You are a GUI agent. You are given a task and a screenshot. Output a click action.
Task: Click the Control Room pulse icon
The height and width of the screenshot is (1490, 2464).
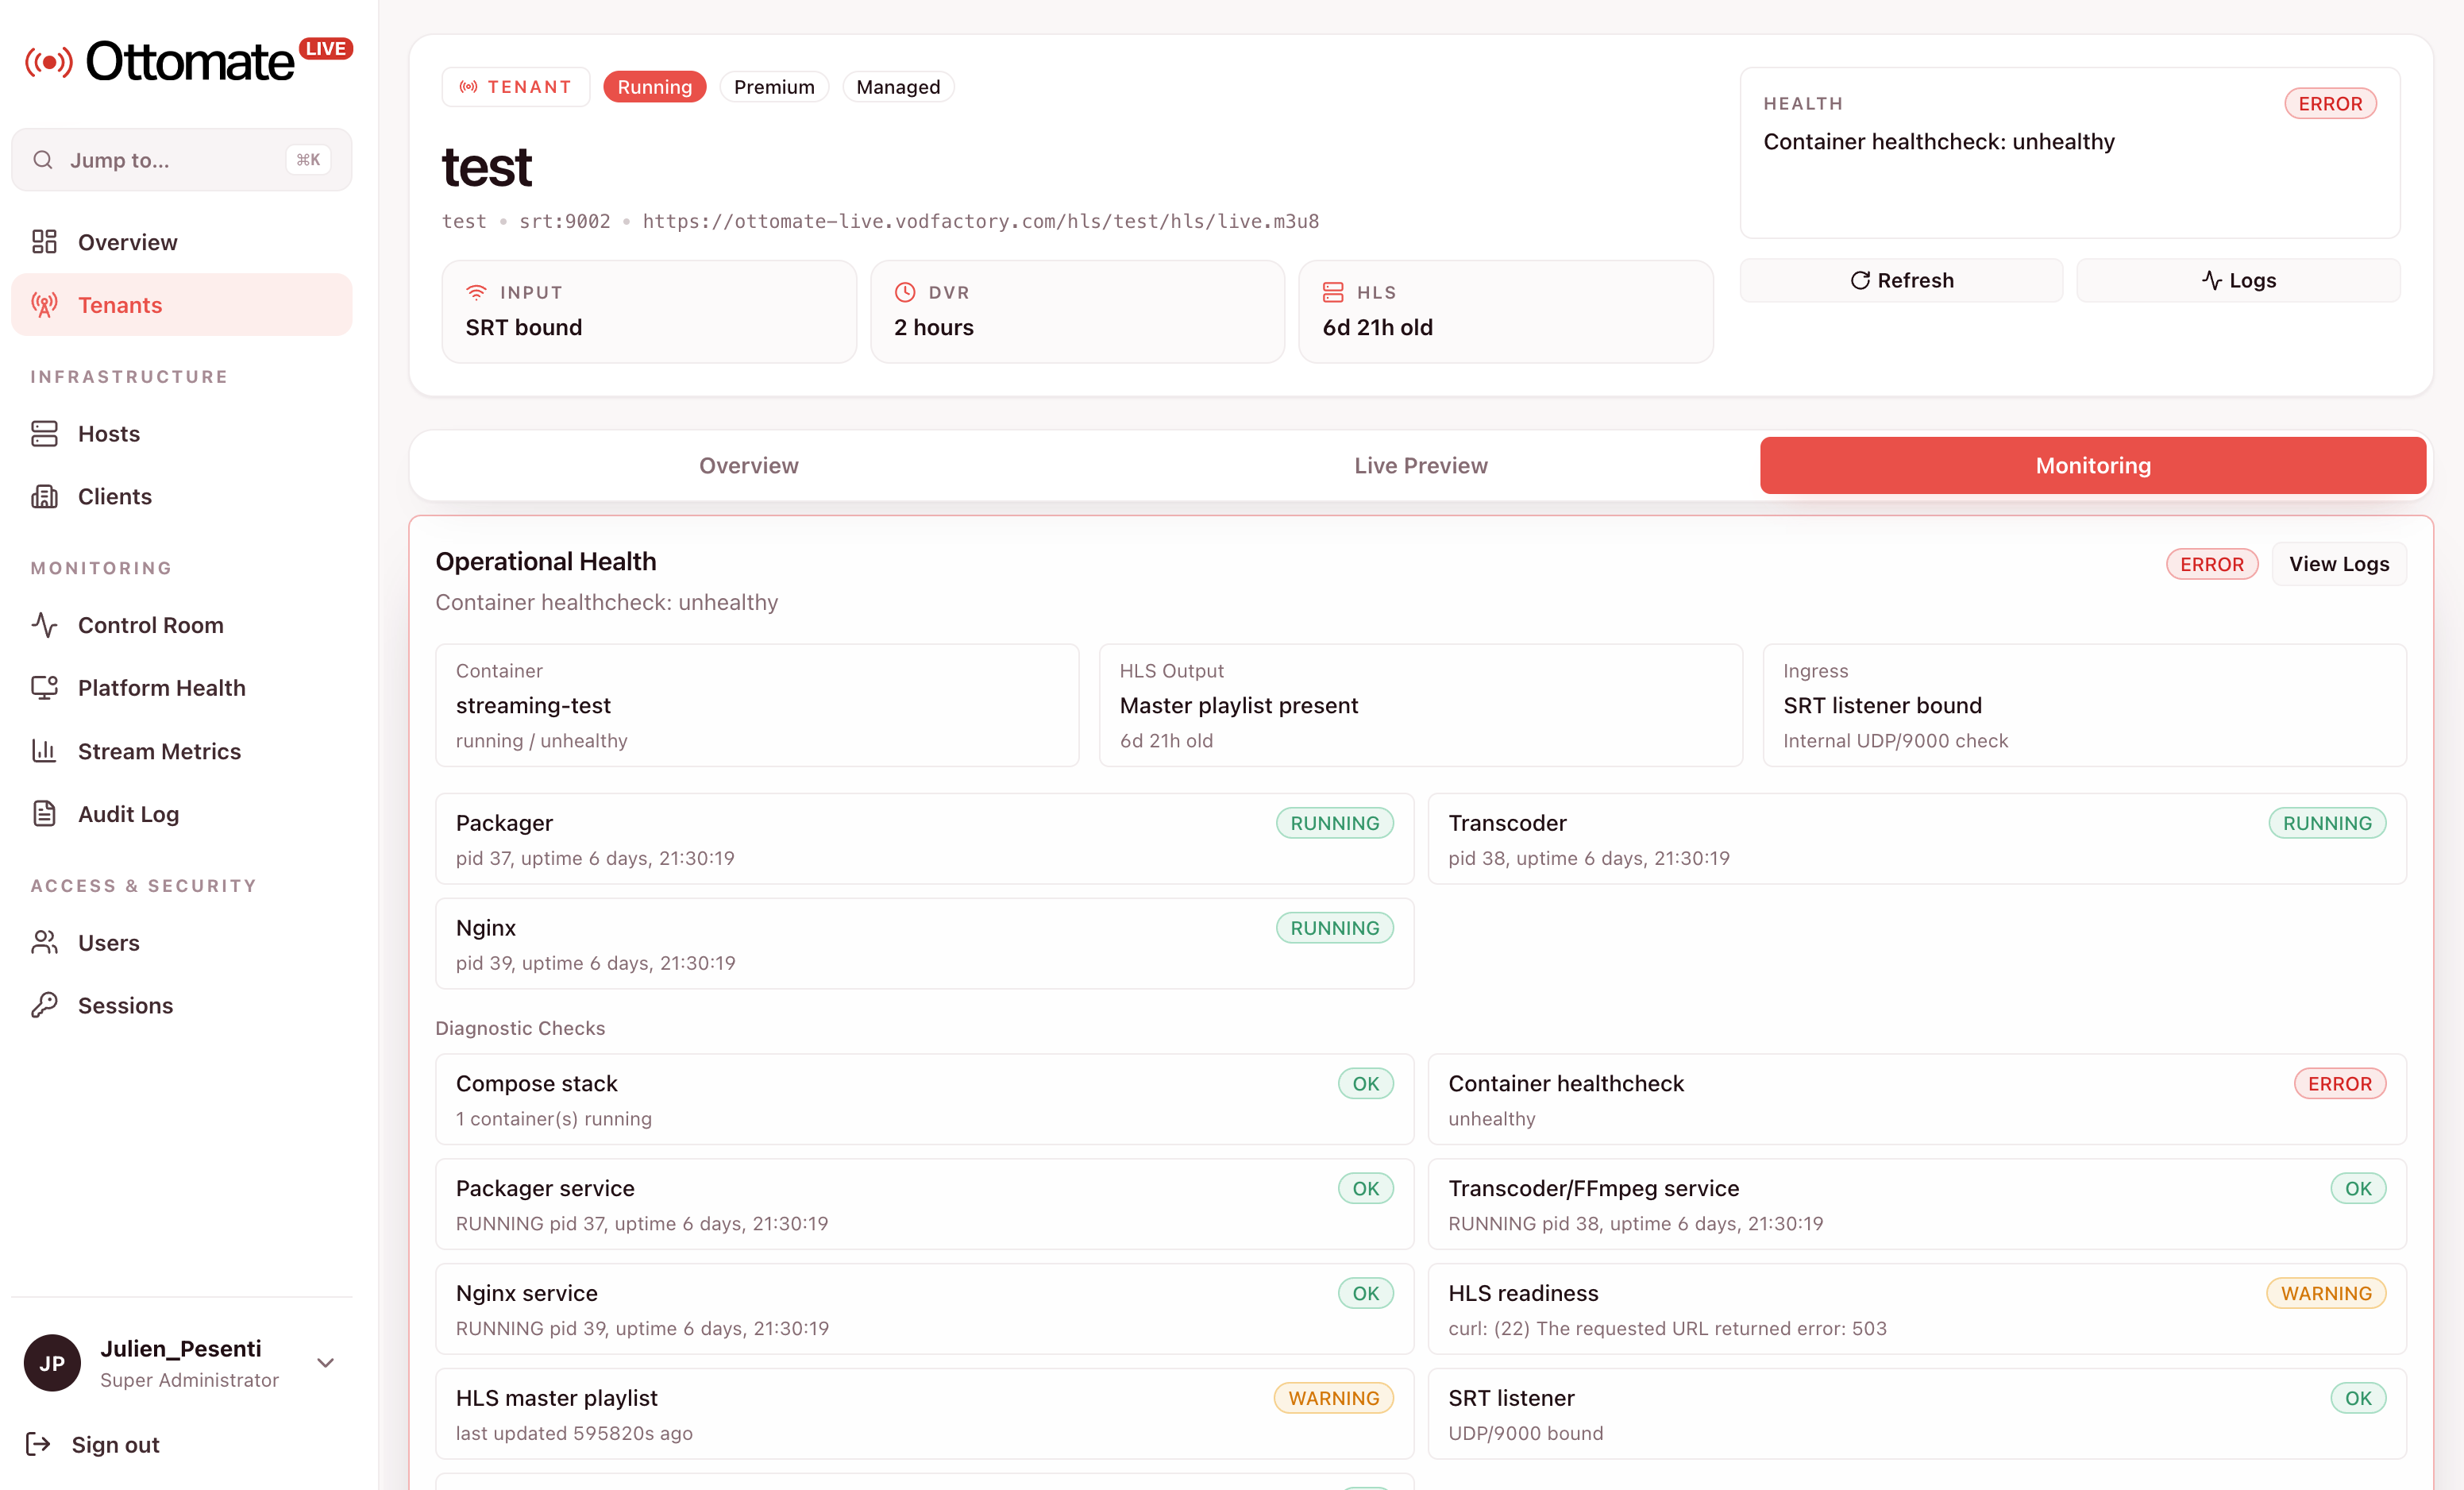[44, 625]
